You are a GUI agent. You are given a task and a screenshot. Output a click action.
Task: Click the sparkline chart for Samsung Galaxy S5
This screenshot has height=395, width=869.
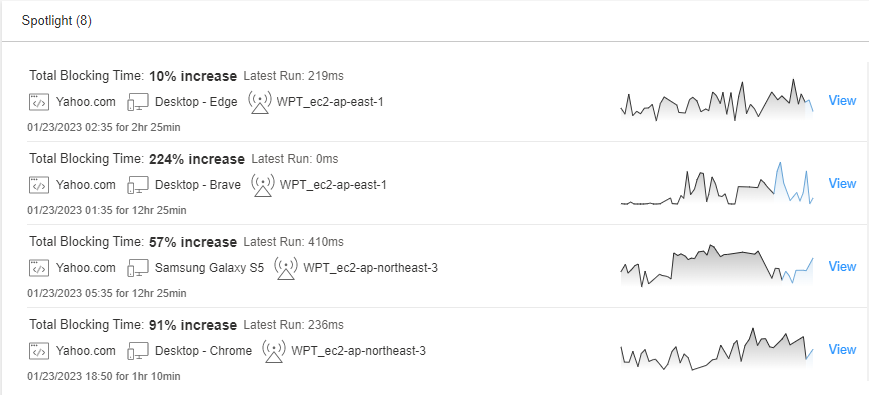click(717, 265)
